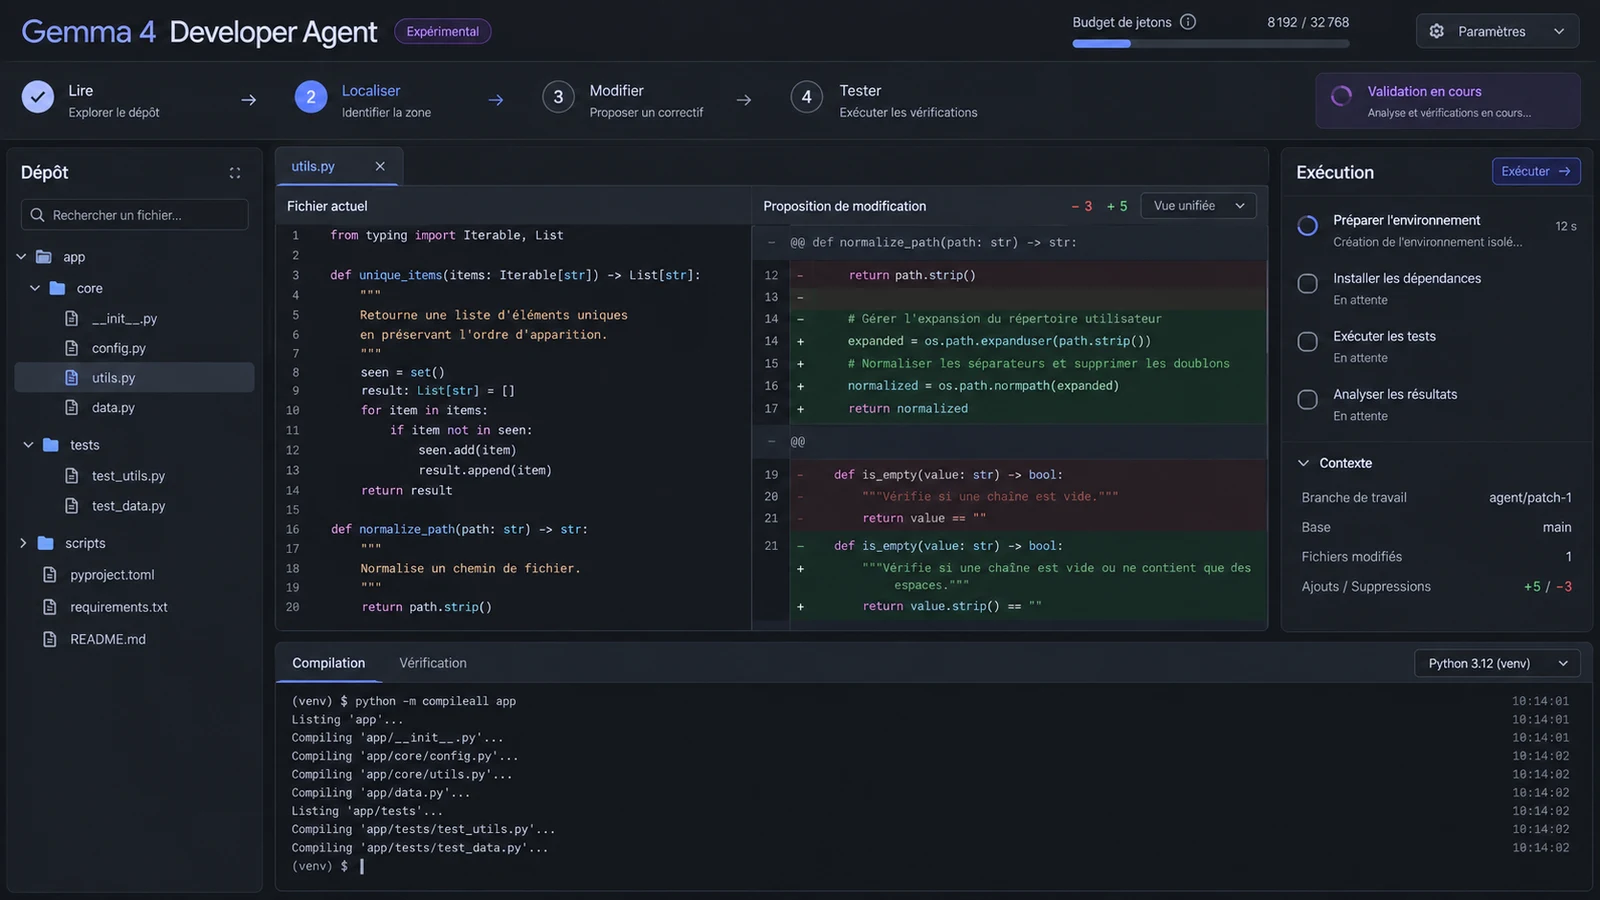This screenshot has width=1600, height=900.
Task: Click the agent/patch-1 branch value
Action: tap(1530, 497)
